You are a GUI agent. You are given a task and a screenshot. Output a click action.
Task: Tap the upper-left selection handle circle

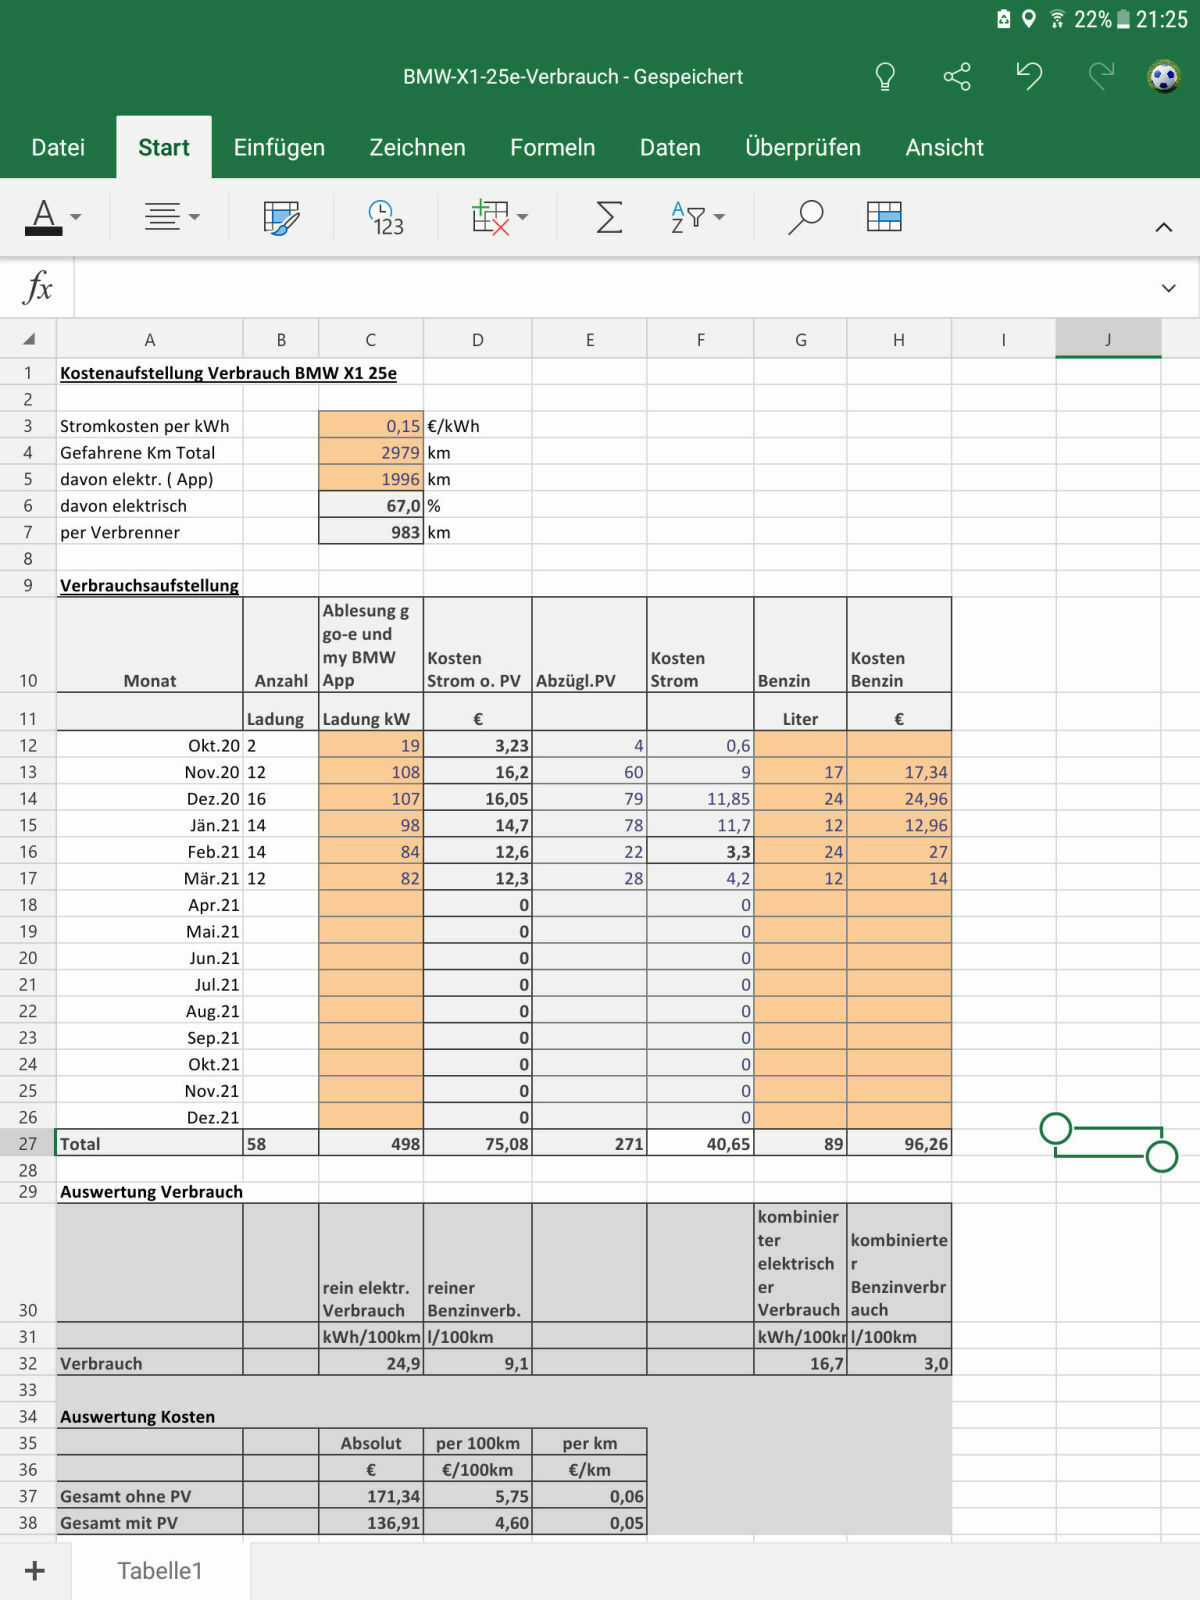(1056, 1129)
